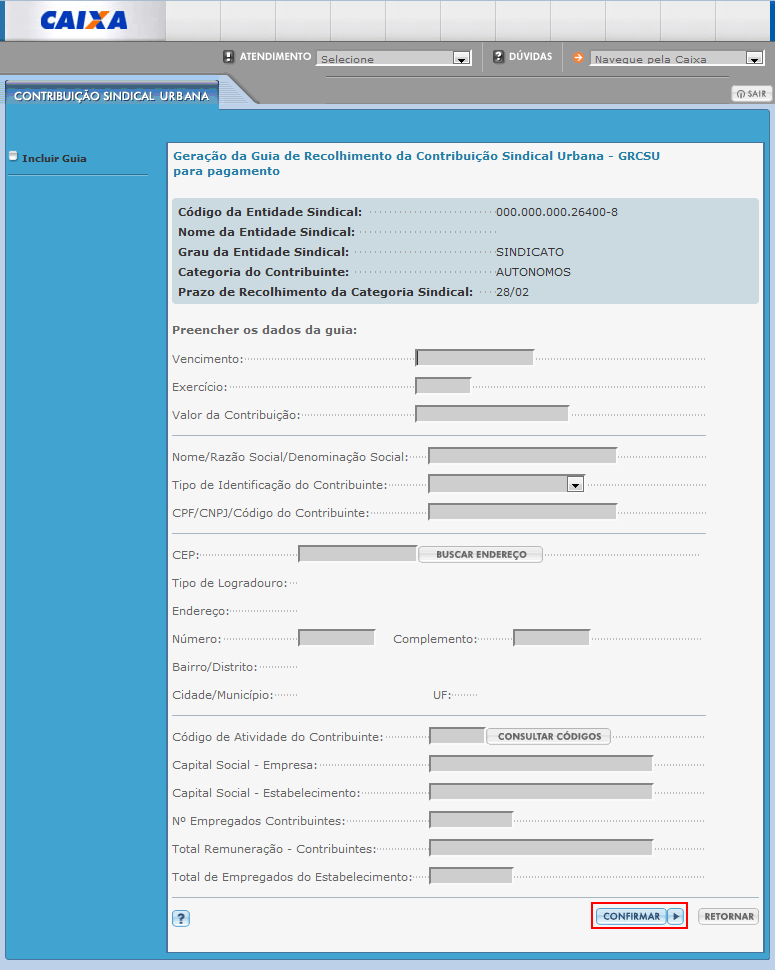This screenshot has height=970, width=775.
Task: Click the orange arrow icon beside Navegue pela Caixa
Action: pyautogui.click(x=578, y=58)
